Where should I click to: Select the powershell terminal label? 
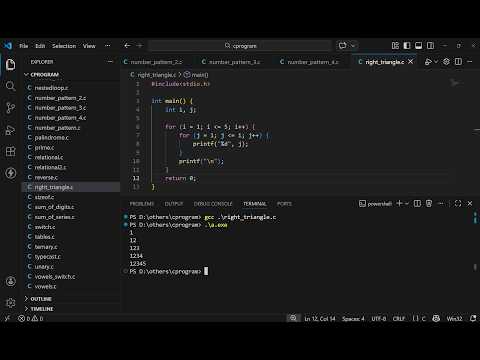(375, 204)
